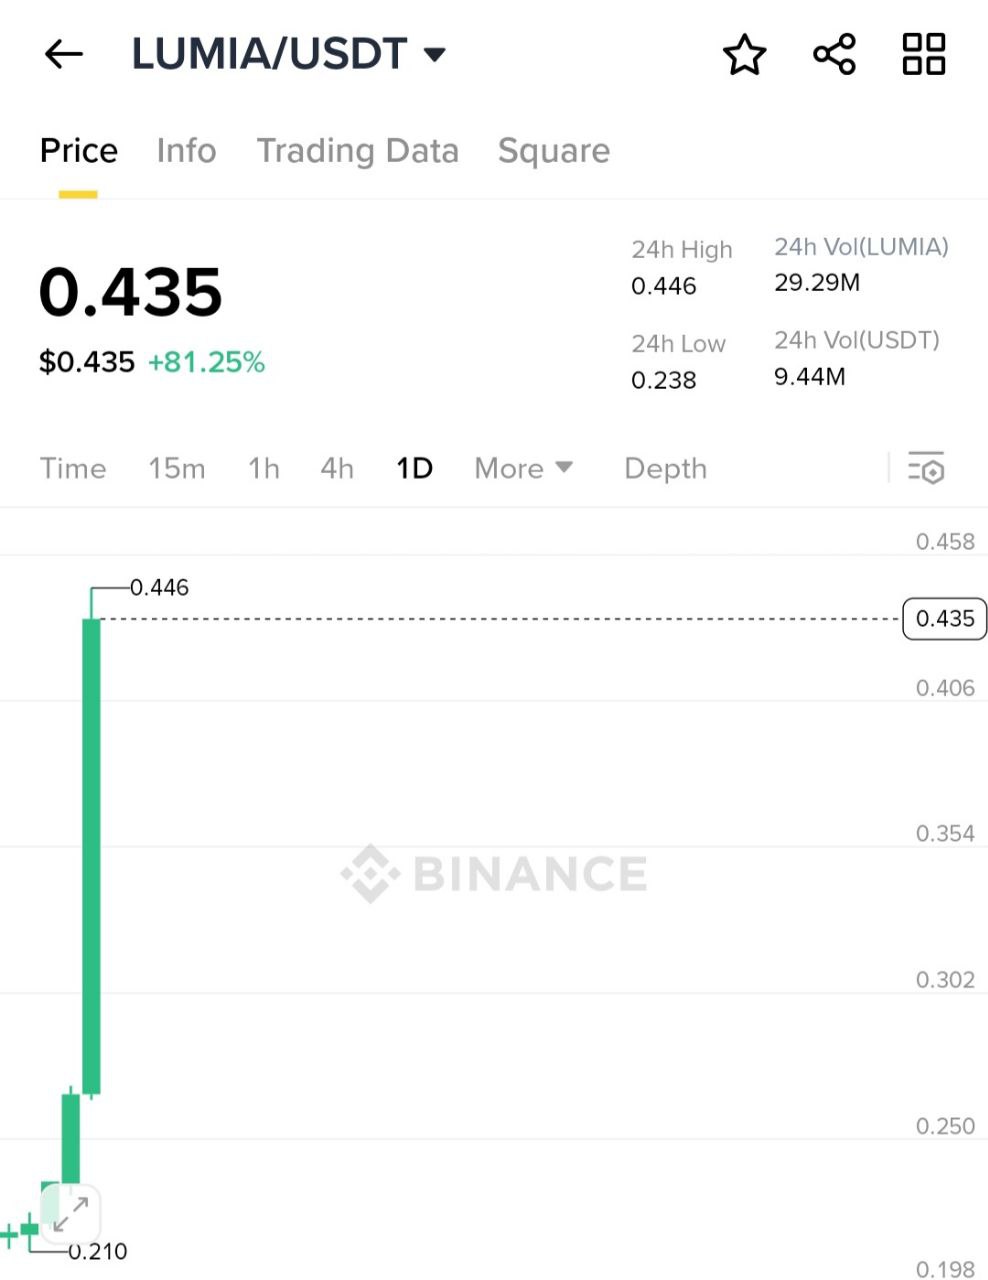Image resolution: width=988 pixels, height=1280 pixels.
Task: Tap the back arrow icon
Action: coord(64,54)
